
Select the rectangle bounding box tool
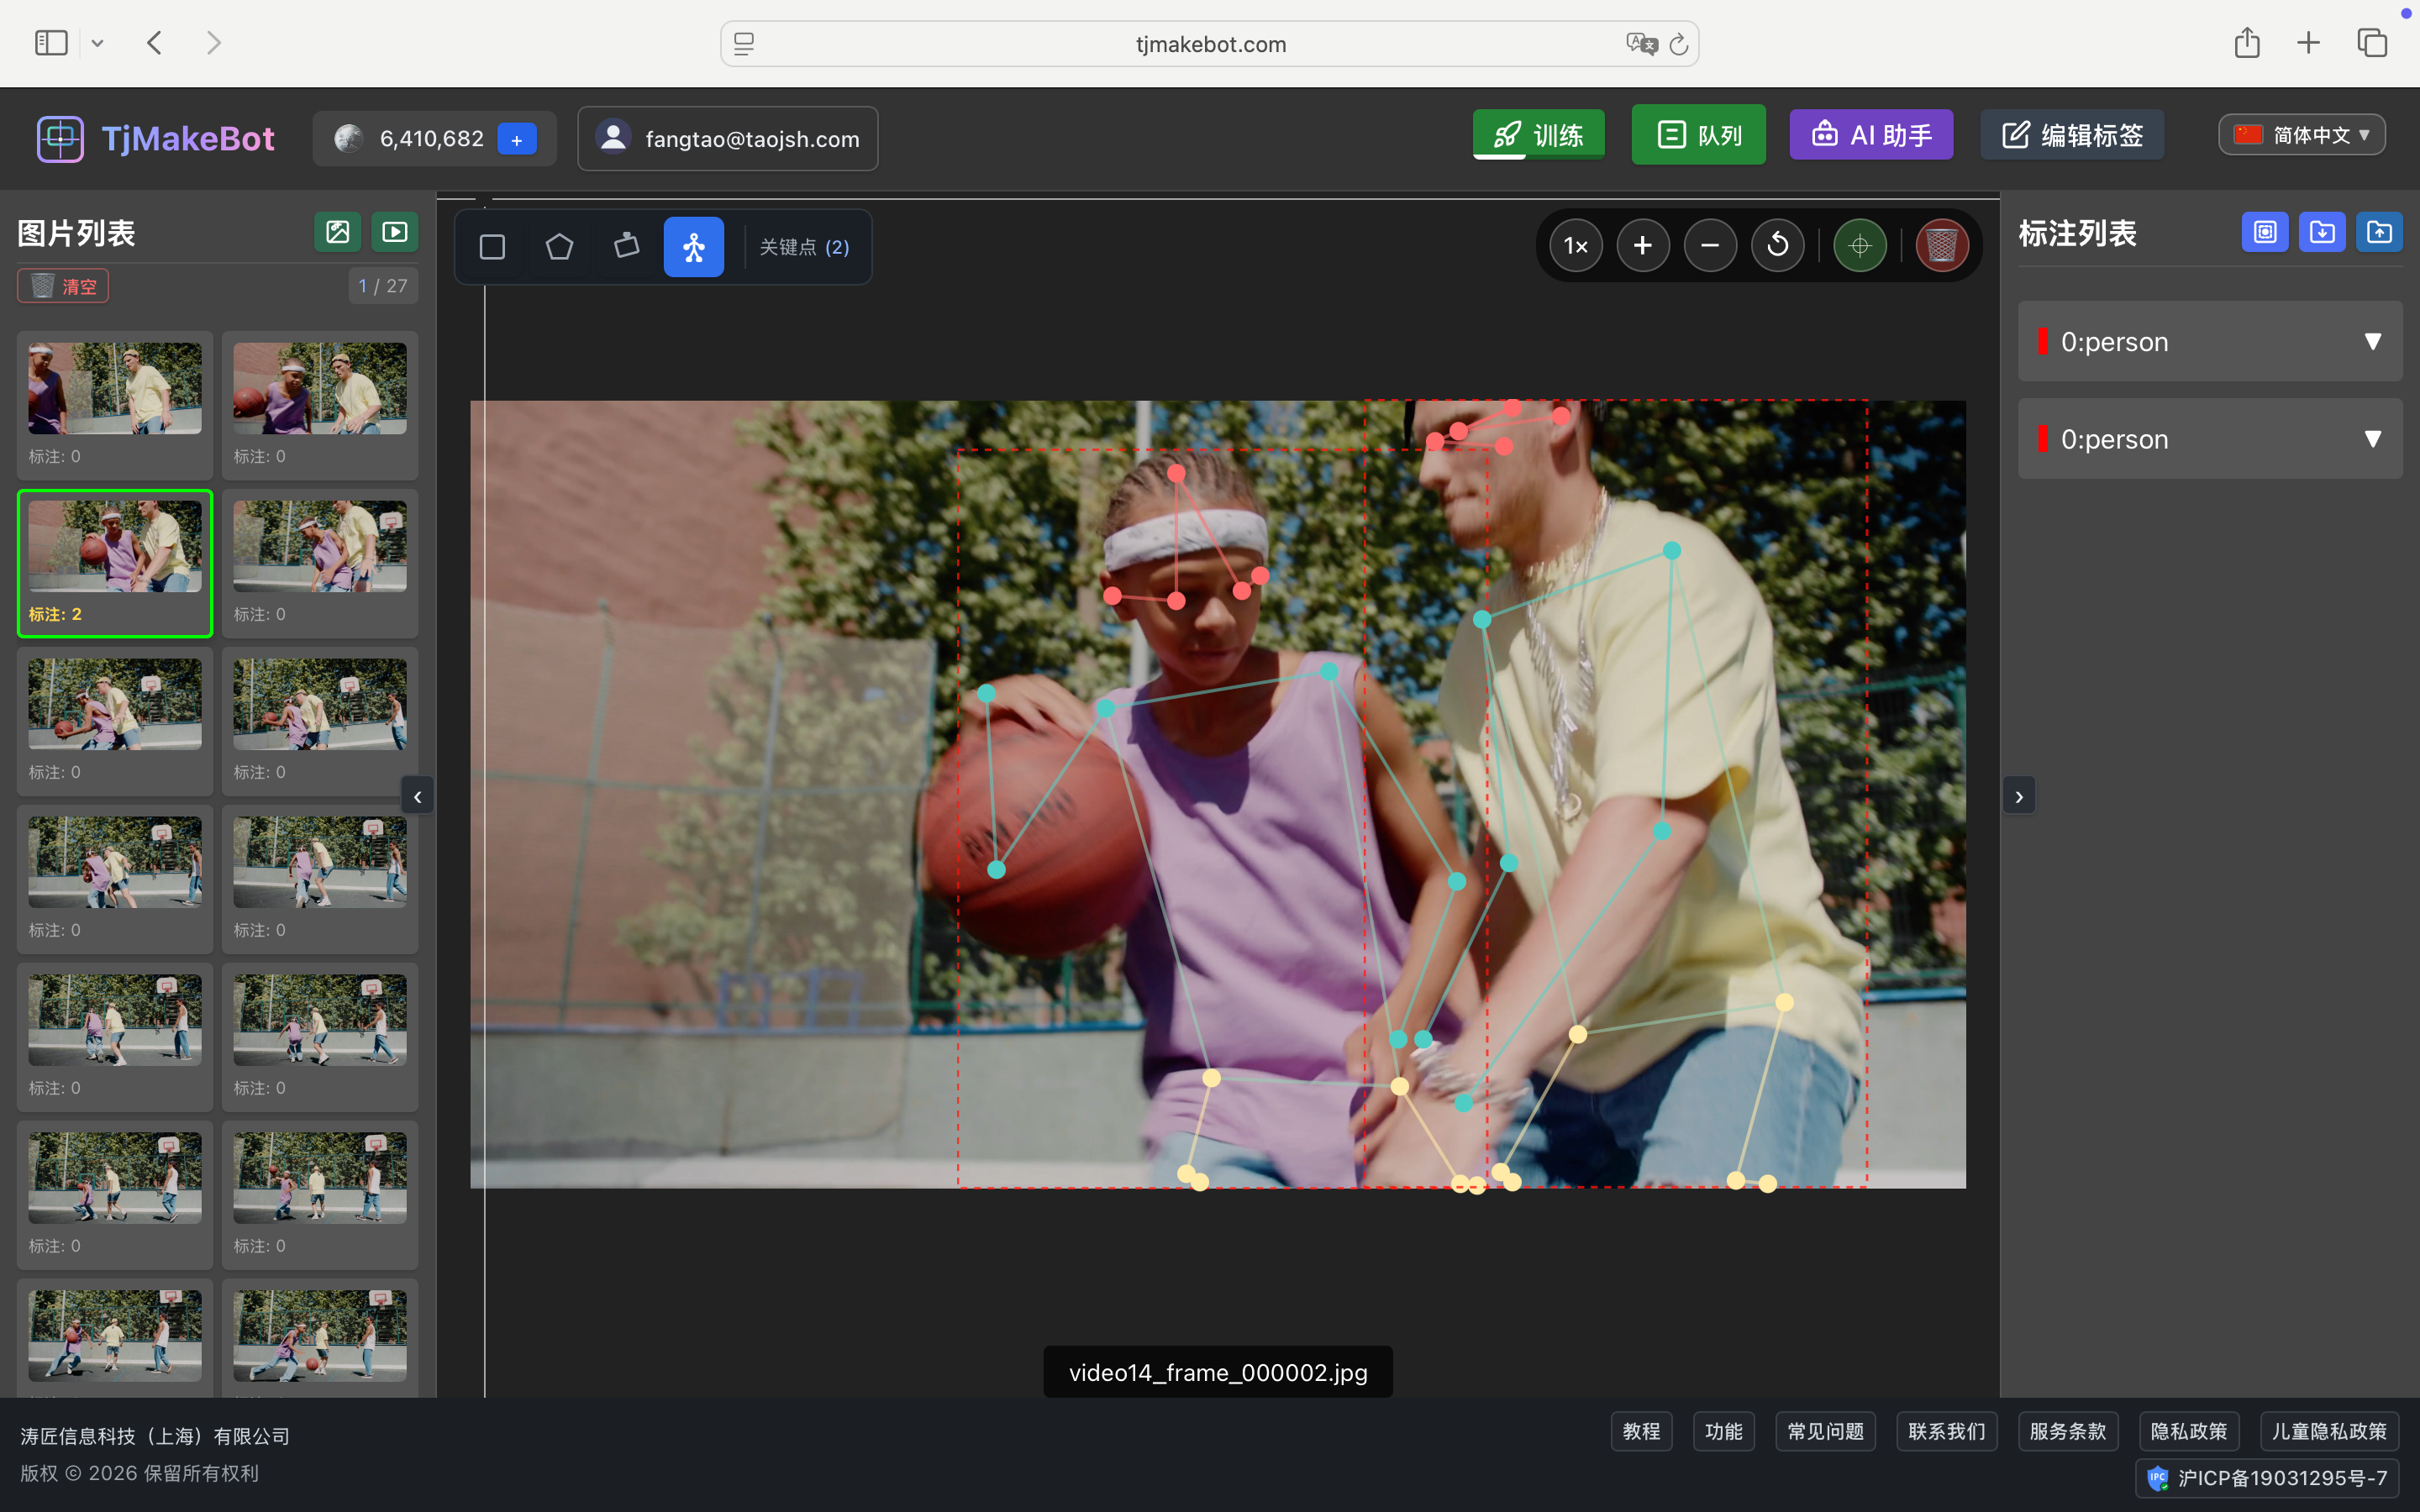492,247
